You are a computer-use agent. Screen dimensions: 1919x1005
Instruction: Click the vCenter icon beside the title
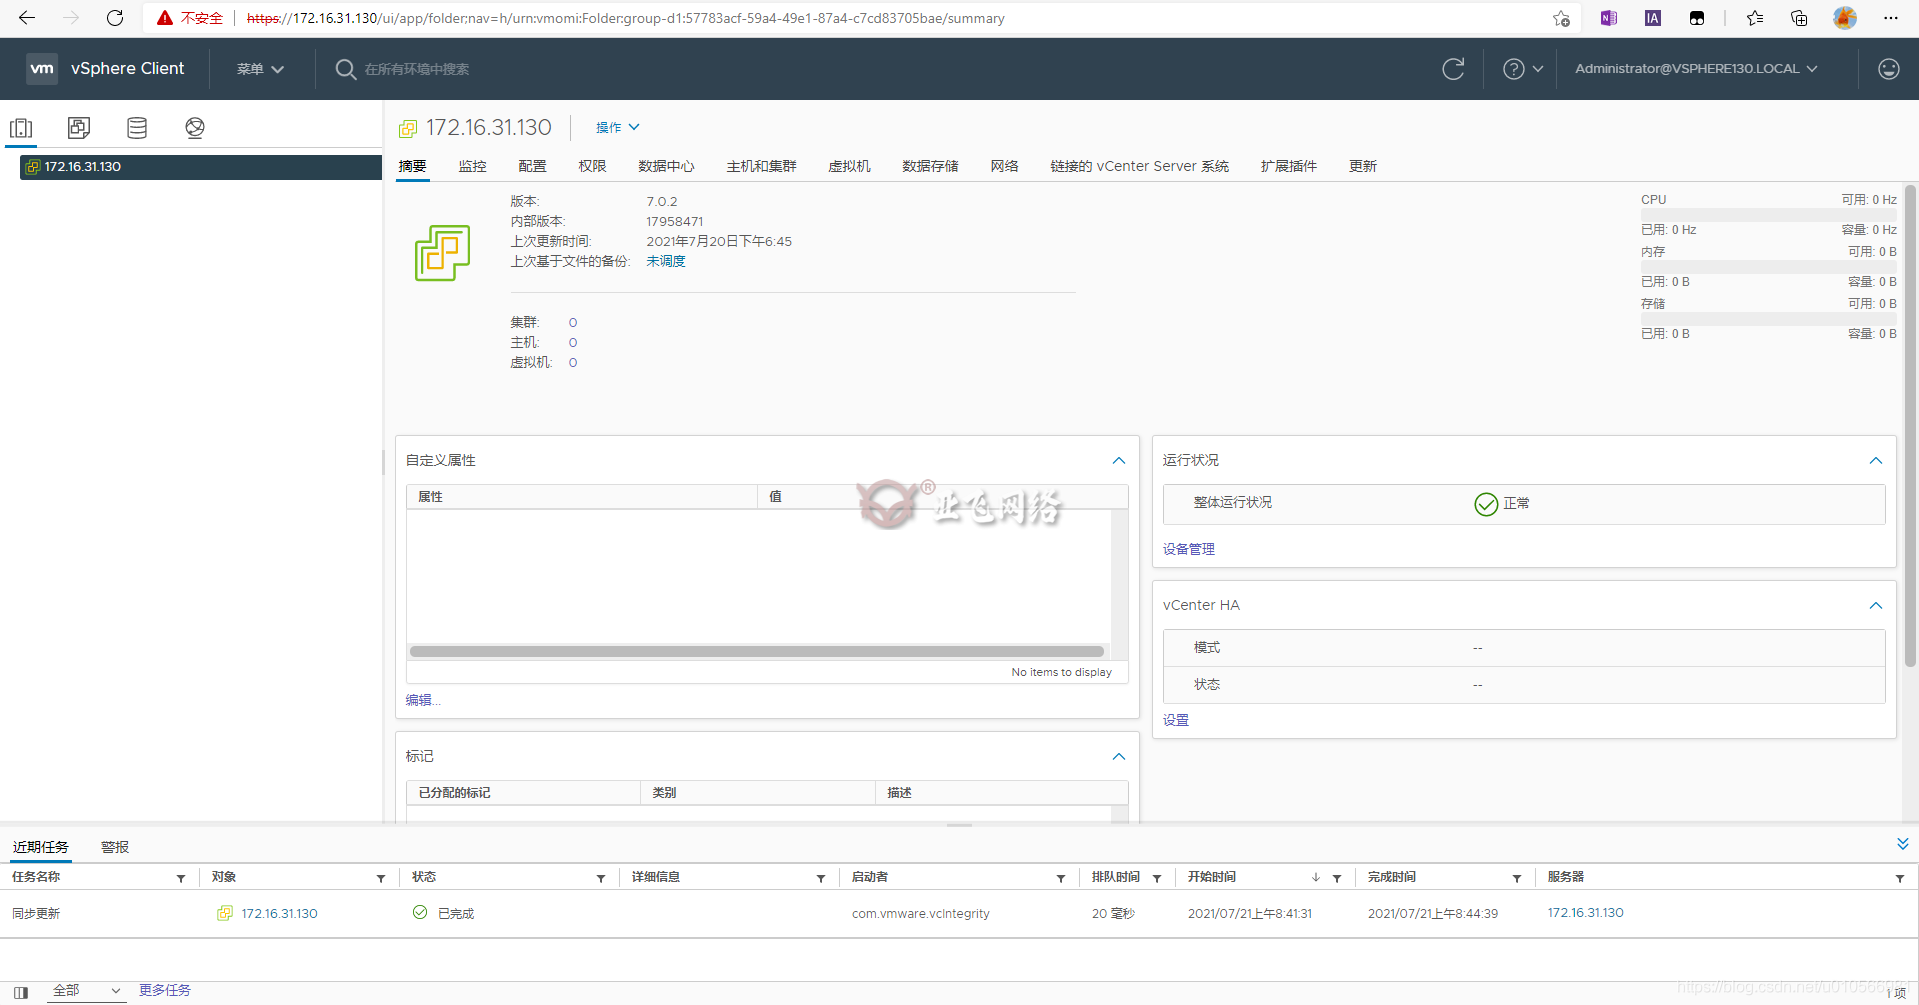tap(408, 128)
